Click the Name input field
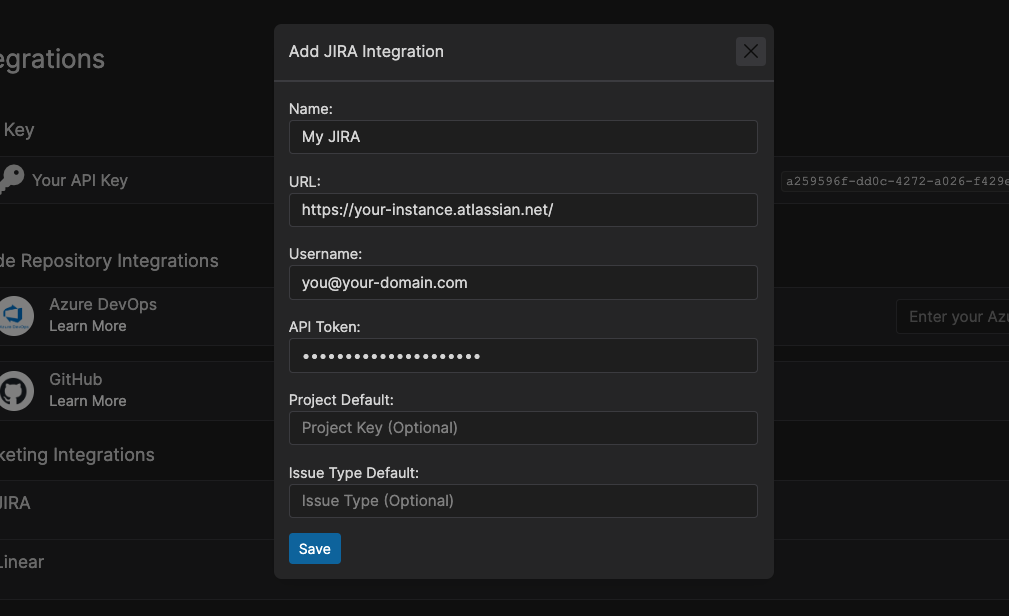 [x=523, y=137]
